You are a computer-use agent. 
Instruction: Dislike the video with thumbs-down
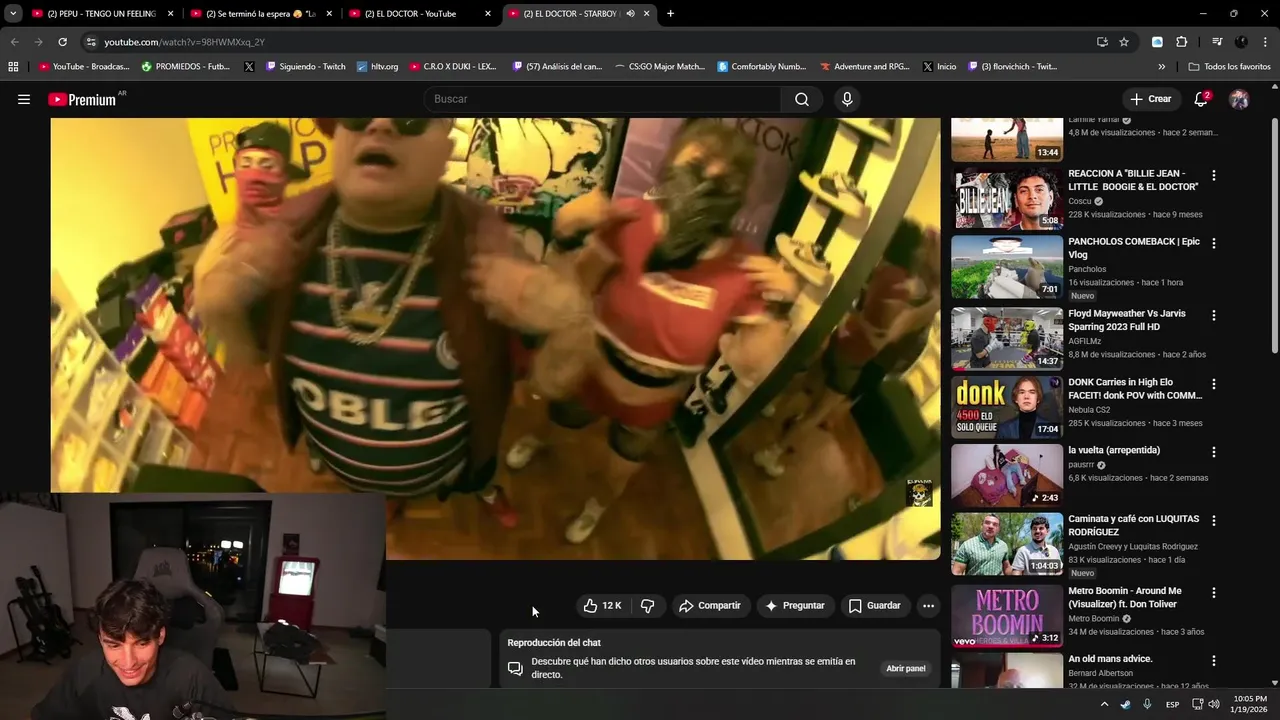click(648, 606)
